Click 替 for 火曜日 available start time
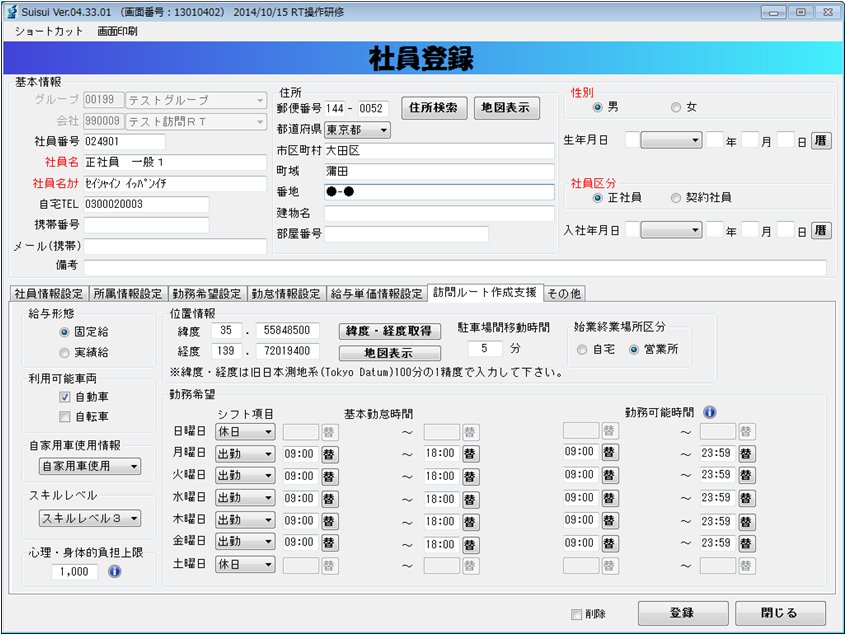The width and height of the screenshot is (846, 635). [609, 475]
